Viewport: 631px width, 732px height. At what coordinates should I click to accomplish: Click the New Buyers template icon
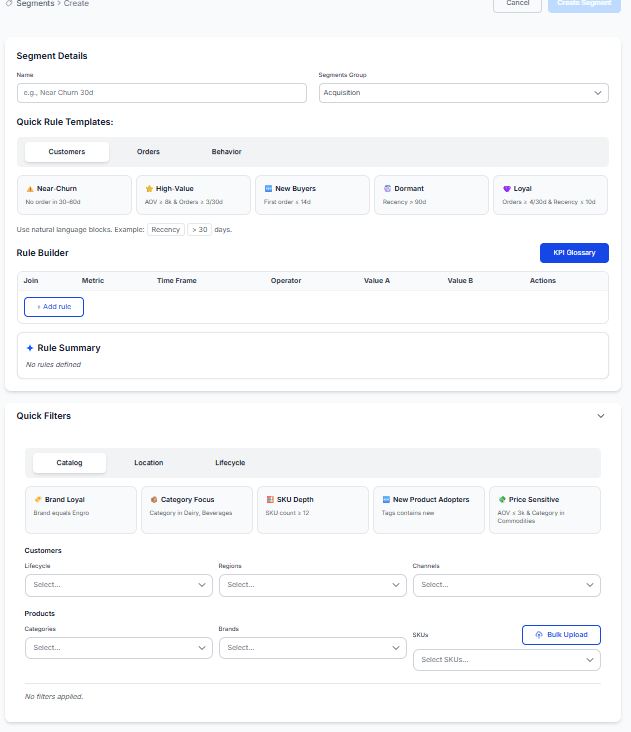click(x=268, y=188)
